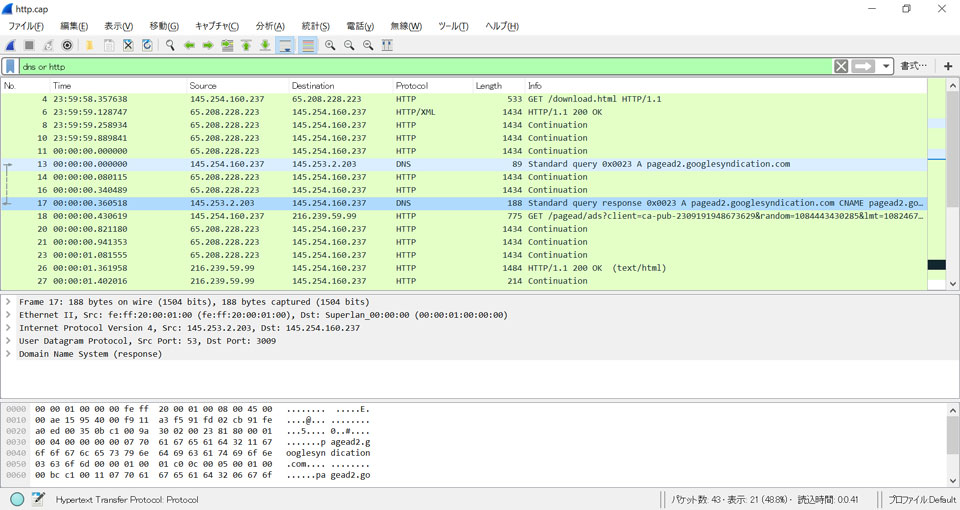Expand the User Datagram Protocol row
Viewport: 960px width, 510px height.
tap(9, 340)
